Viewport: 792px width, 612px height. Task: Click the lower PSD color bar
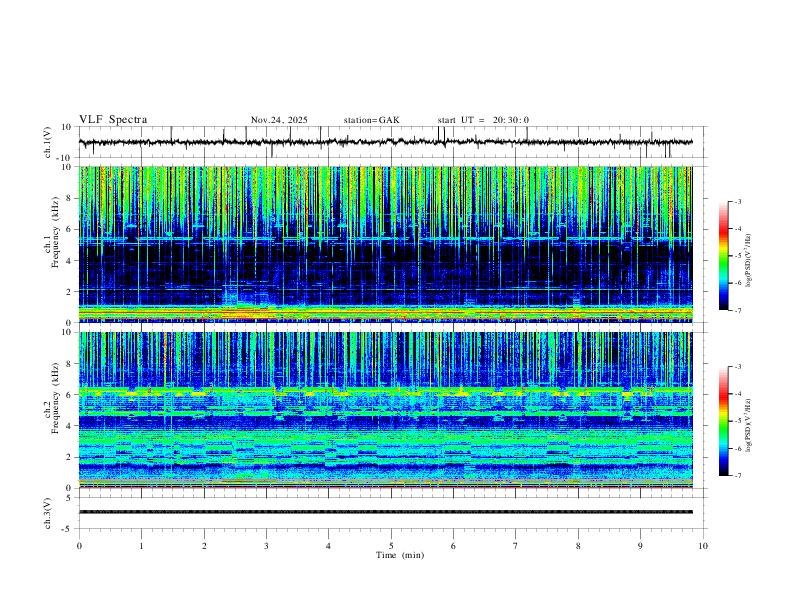724,421
